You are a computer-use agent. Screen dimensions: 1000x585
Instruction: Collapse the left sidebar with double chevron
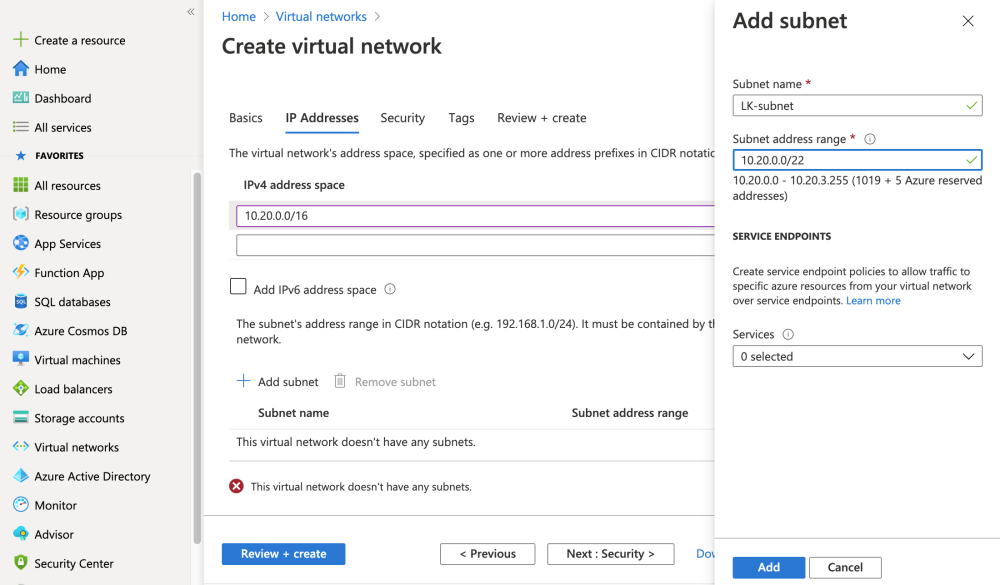[x=190, y=12]
